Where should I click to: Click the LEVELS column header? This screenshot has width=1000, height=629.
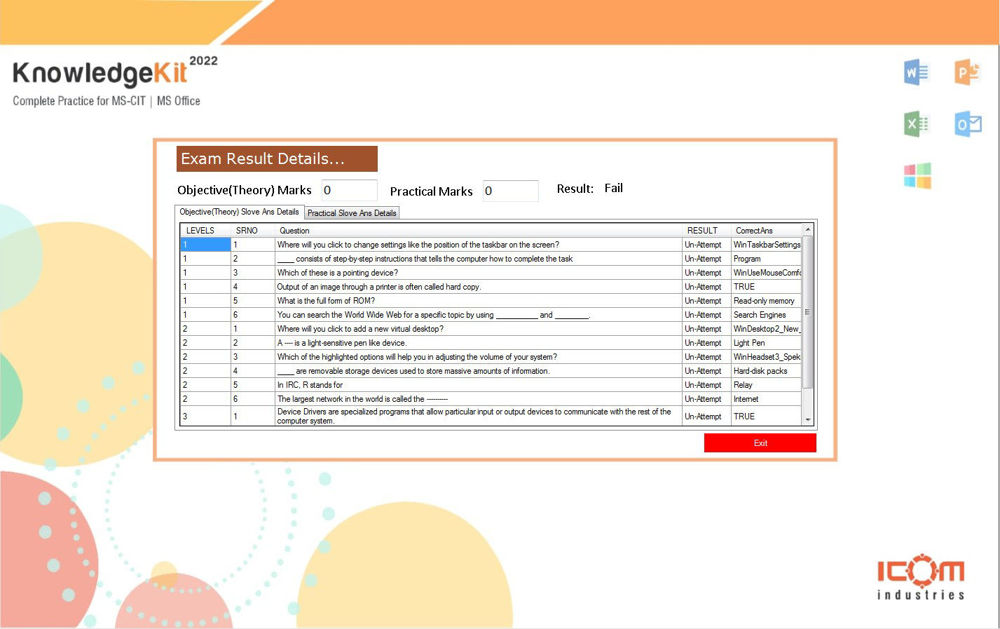click(205, 230)
